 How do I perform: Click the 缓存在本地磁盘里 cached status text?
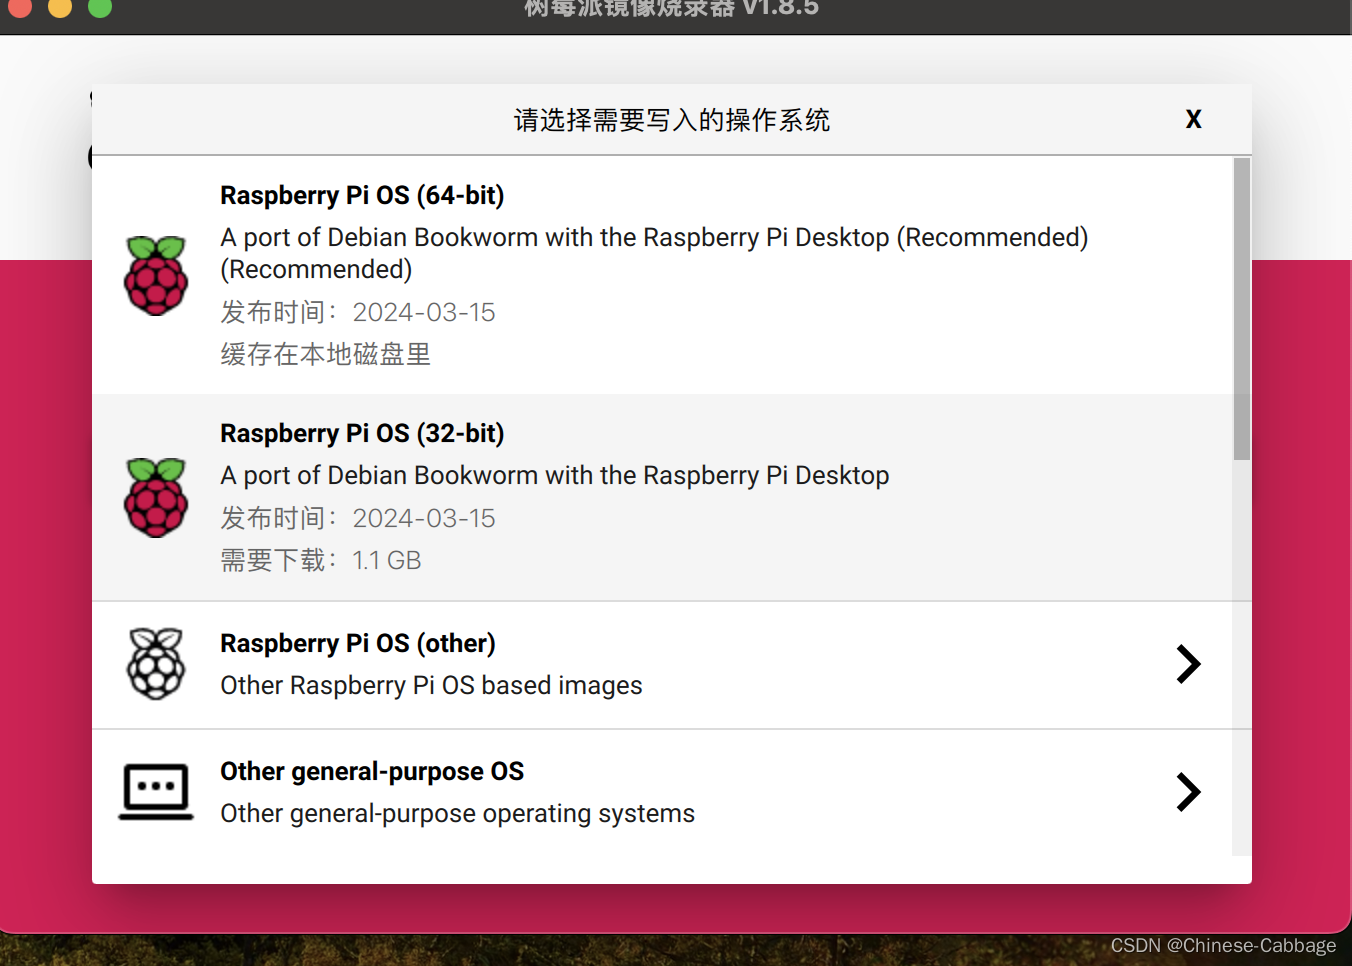tap(326, 354)
